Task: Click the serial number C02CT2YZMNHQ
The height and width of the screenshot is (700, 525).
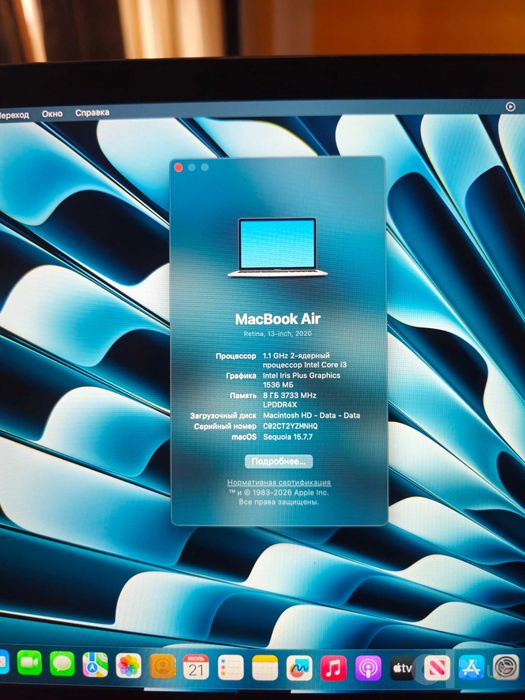Action: pos(290,426)
